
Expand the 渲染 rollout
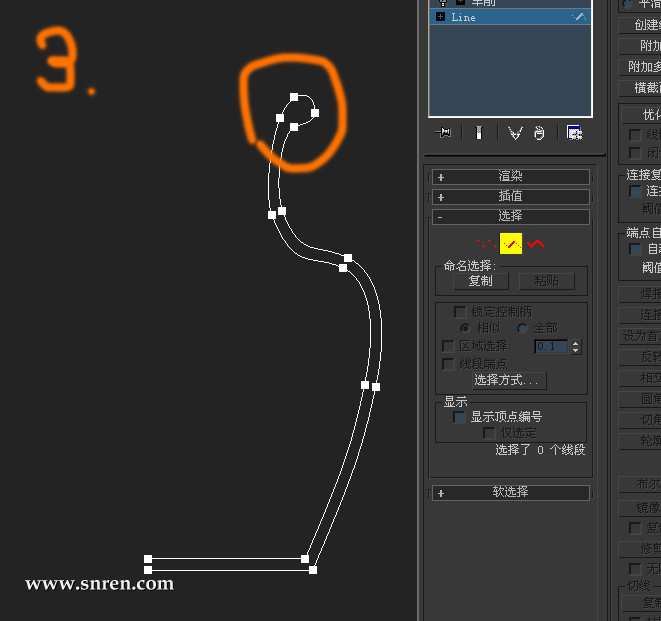tap(511, 177)
